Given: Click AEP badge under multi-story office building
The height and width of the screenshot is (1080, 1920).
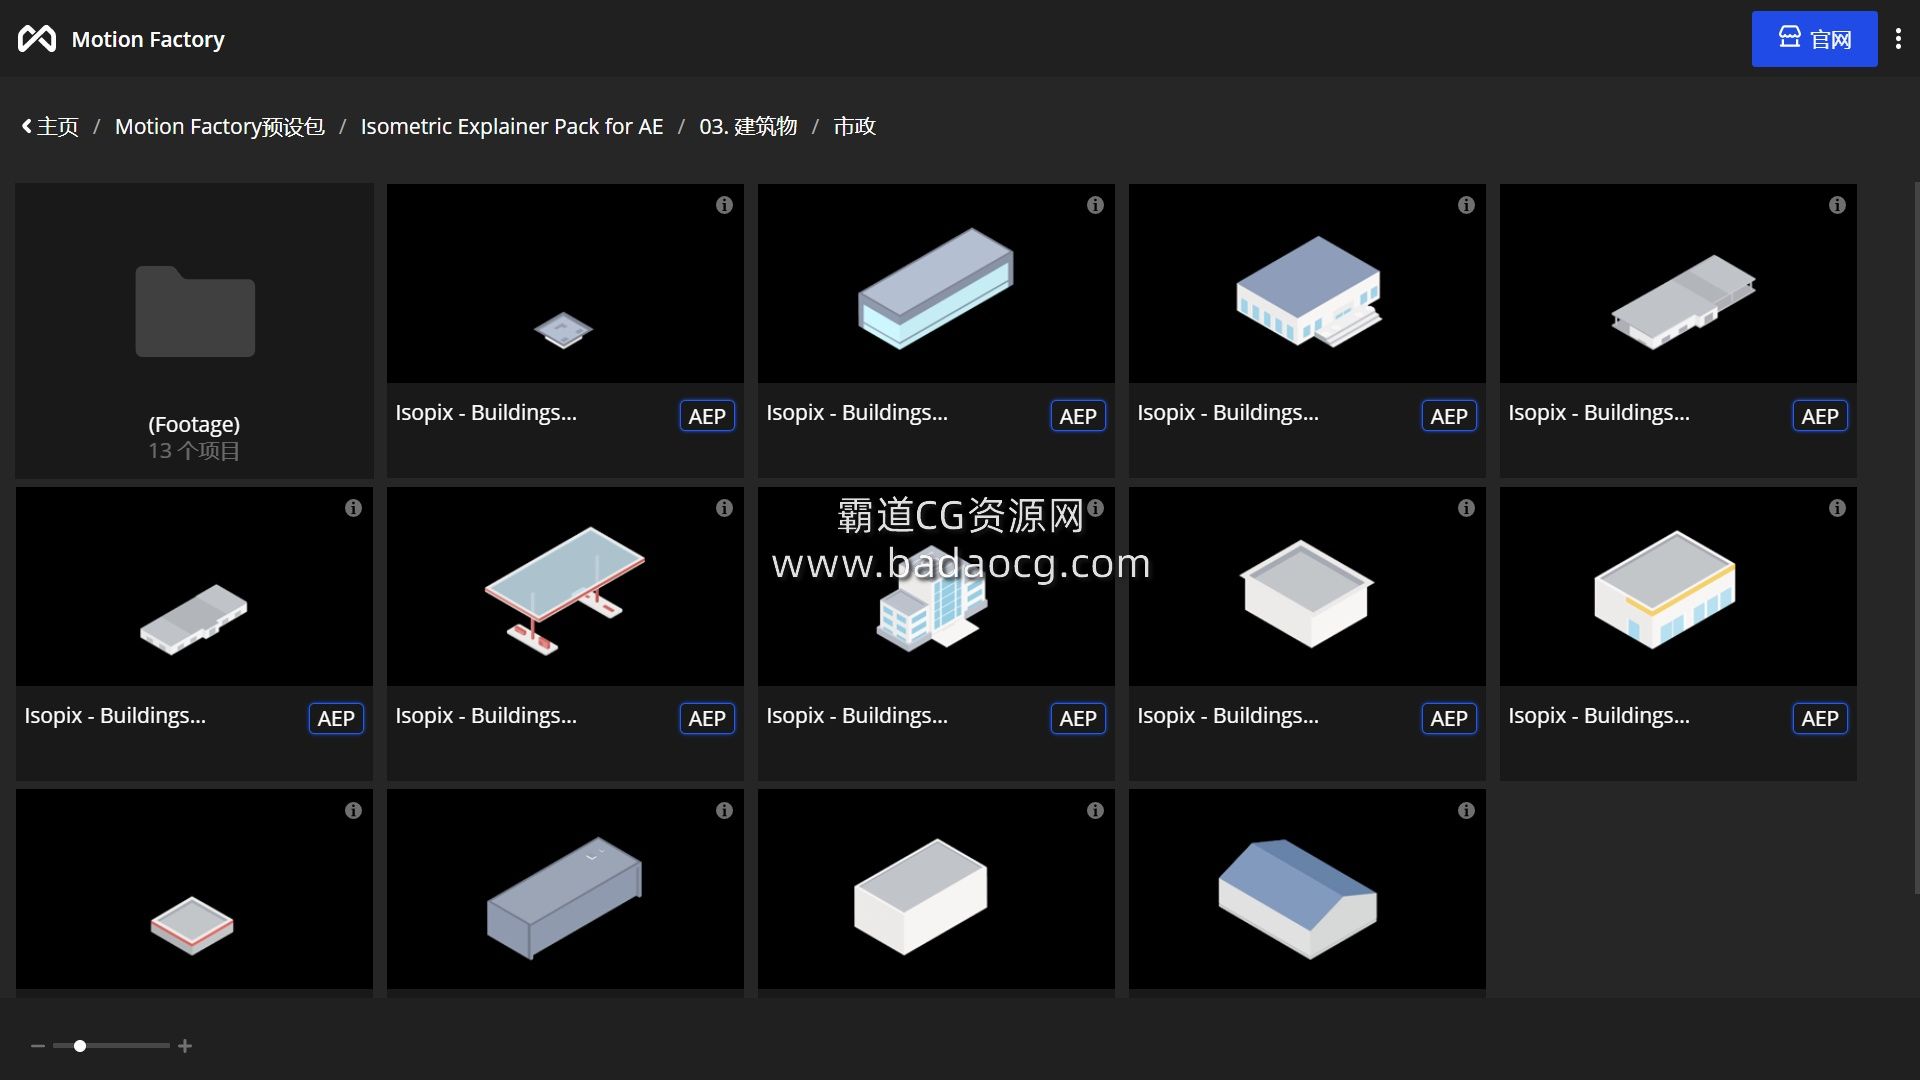Looking at the screenshot, I should [x=1078, y=718].
